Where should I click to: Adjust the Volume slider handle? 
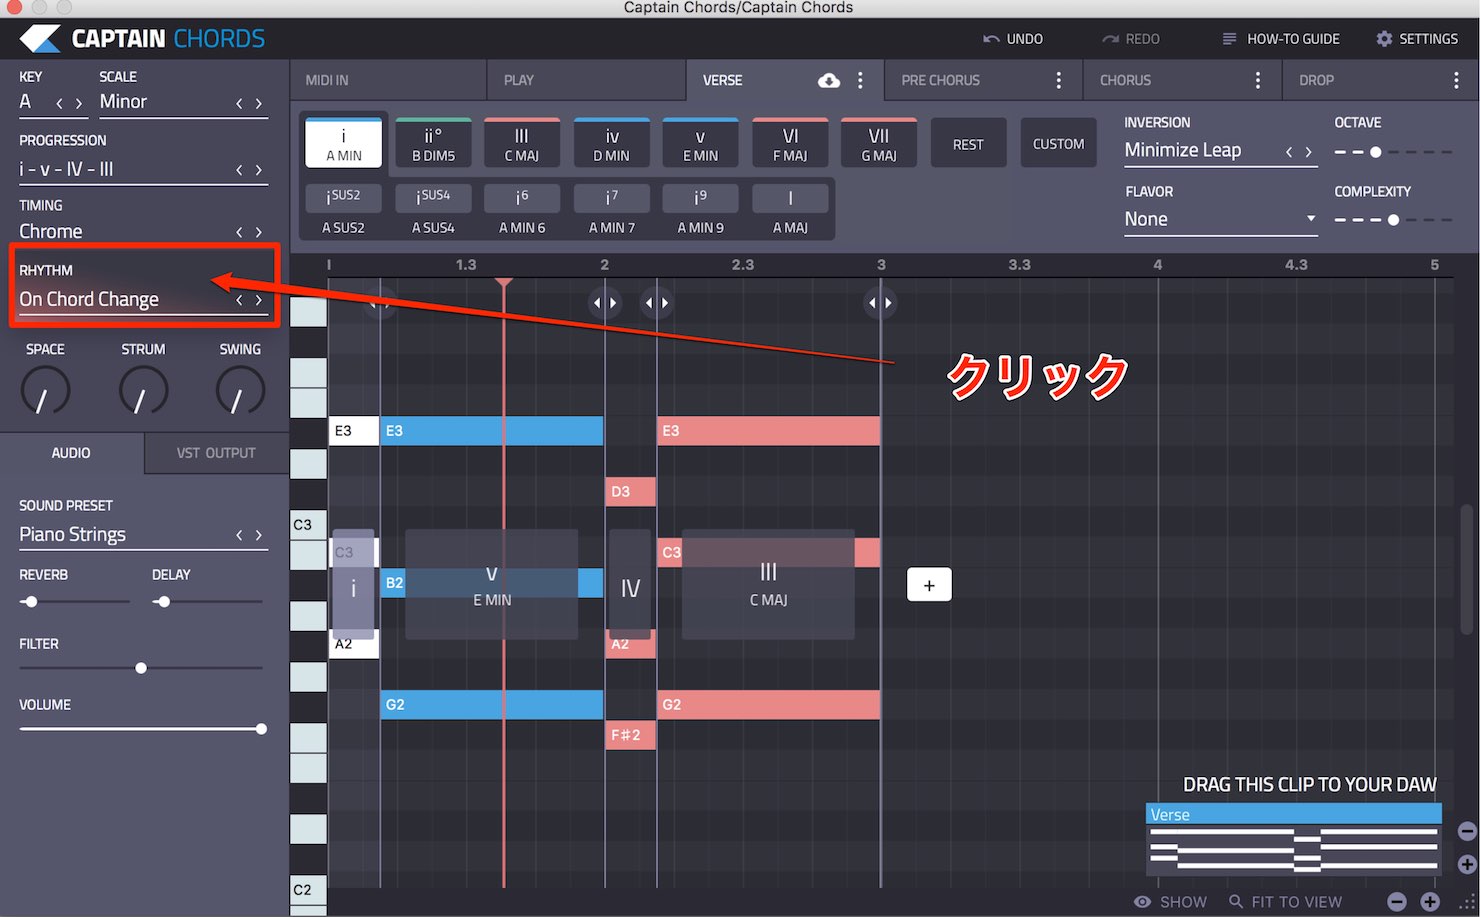point(261,729)
